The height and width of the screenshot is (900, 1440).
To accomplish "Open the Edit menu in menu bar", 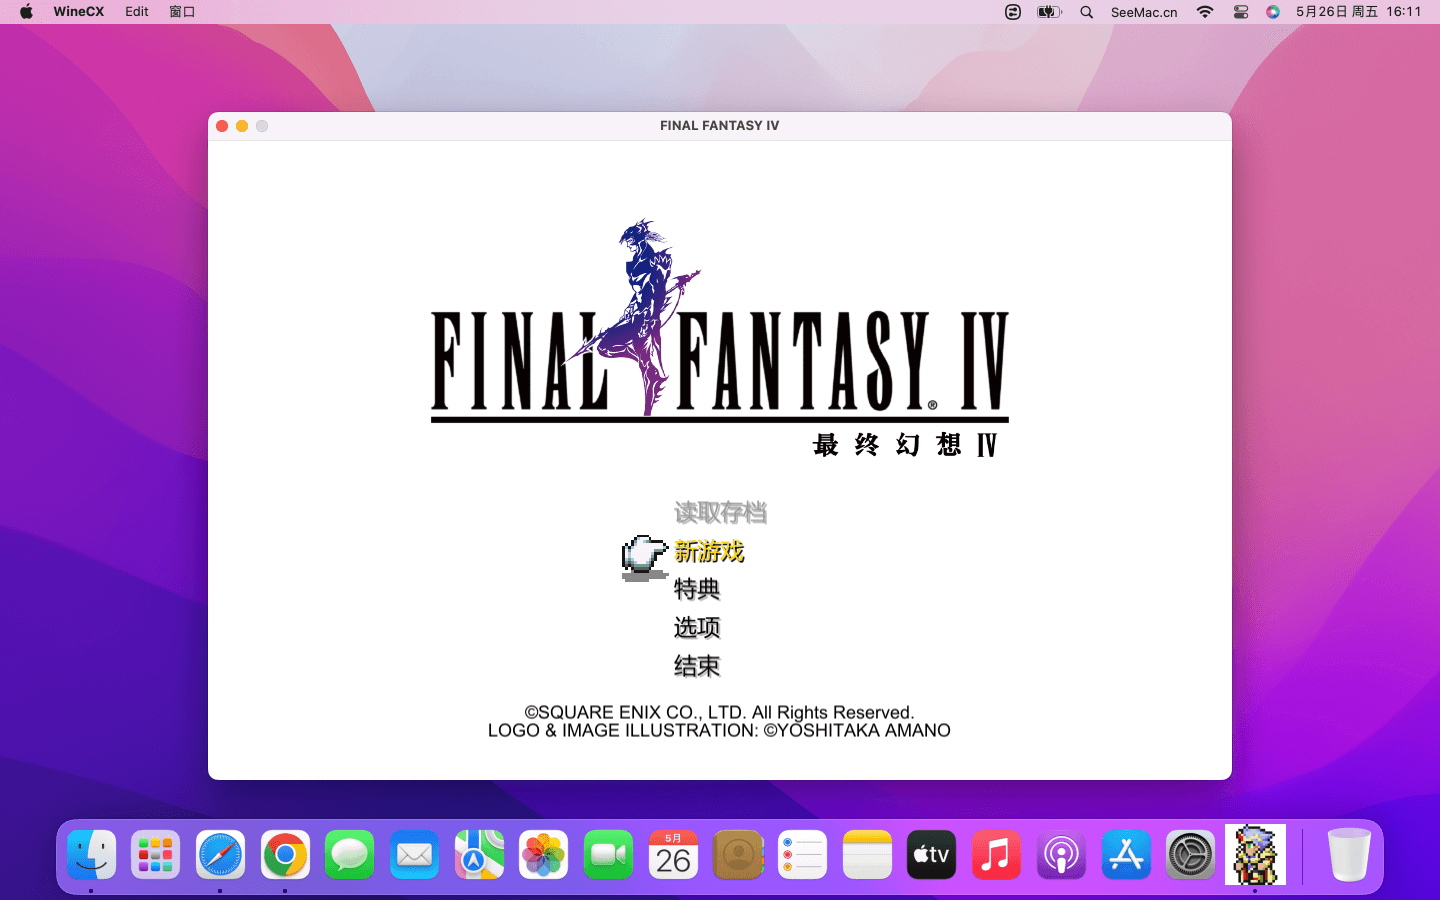I will pyautogui.click(x=137, y=12).
